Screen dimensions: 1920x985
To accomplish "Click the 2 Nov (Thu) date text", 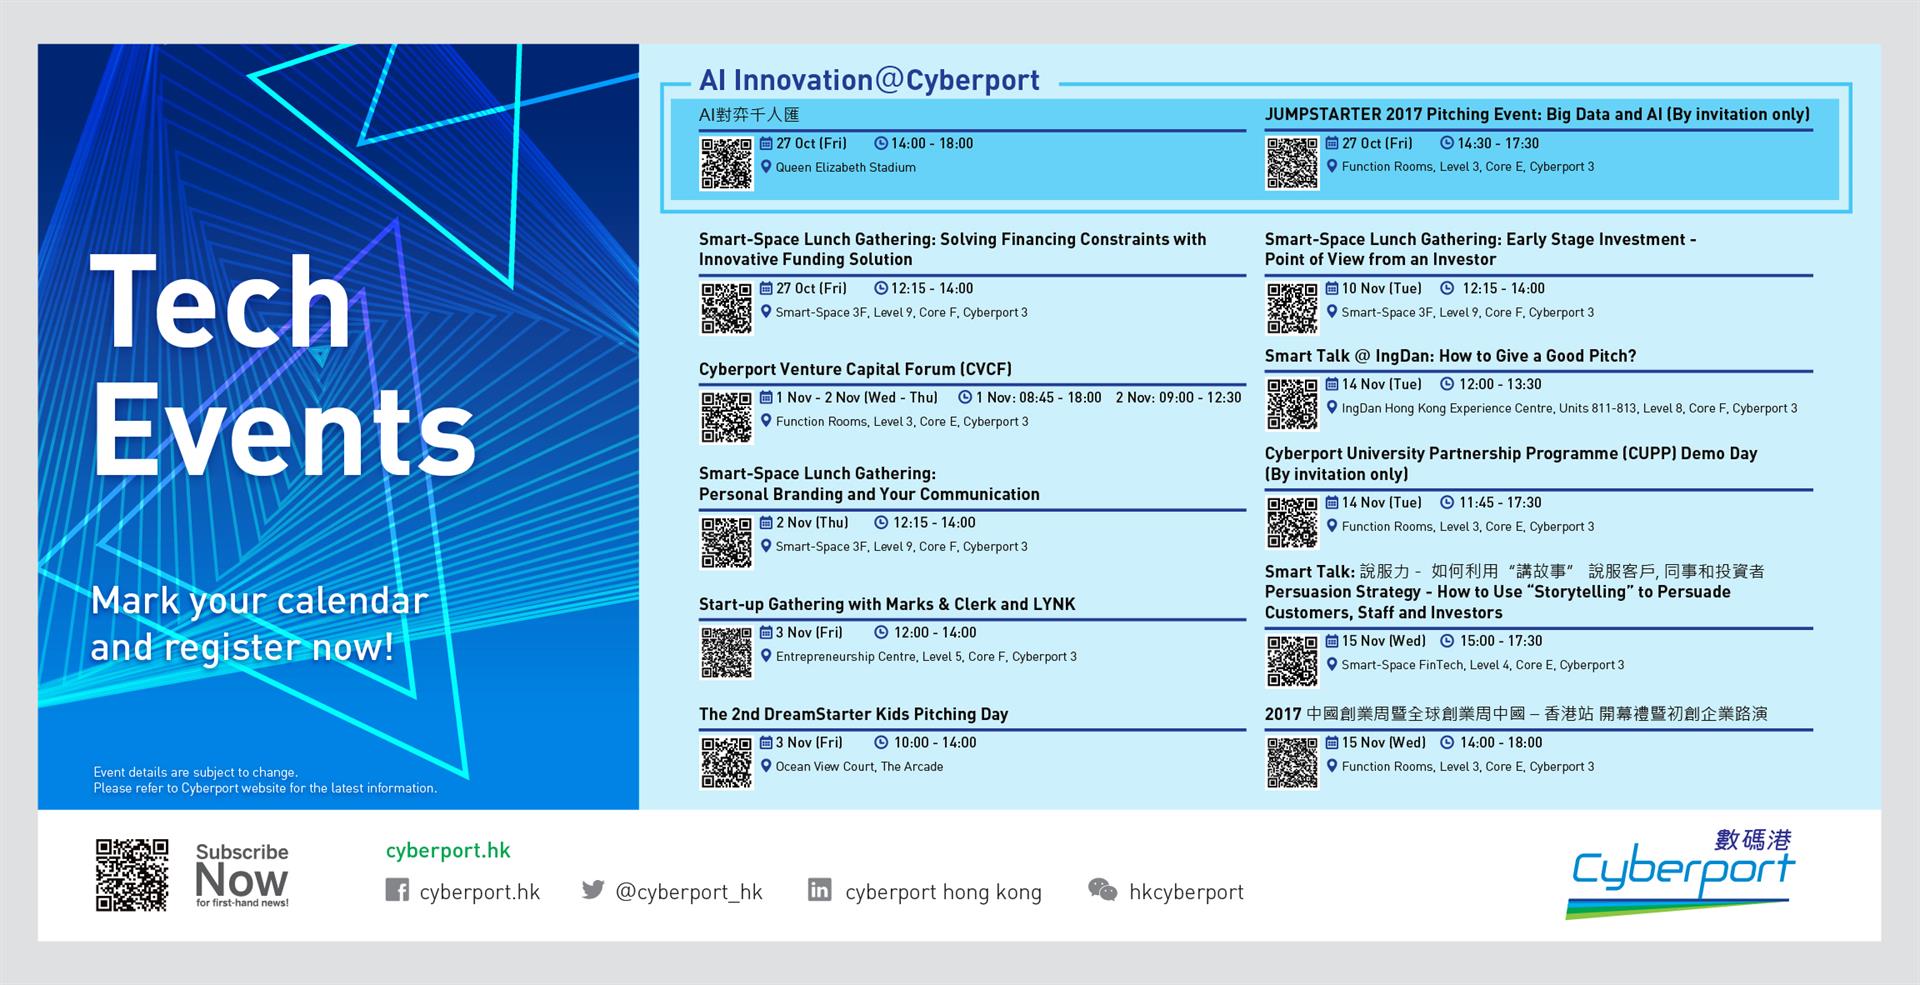I will (x=812, y=523).
